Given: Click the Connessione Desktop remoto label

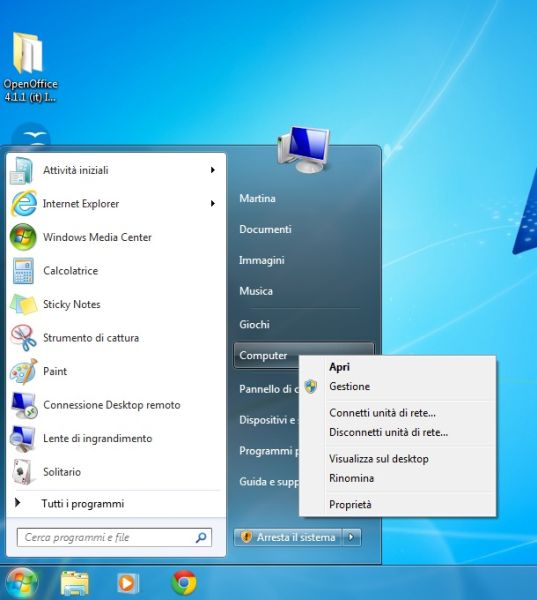Looking at the screenshot, I should (x=111, y=405).
